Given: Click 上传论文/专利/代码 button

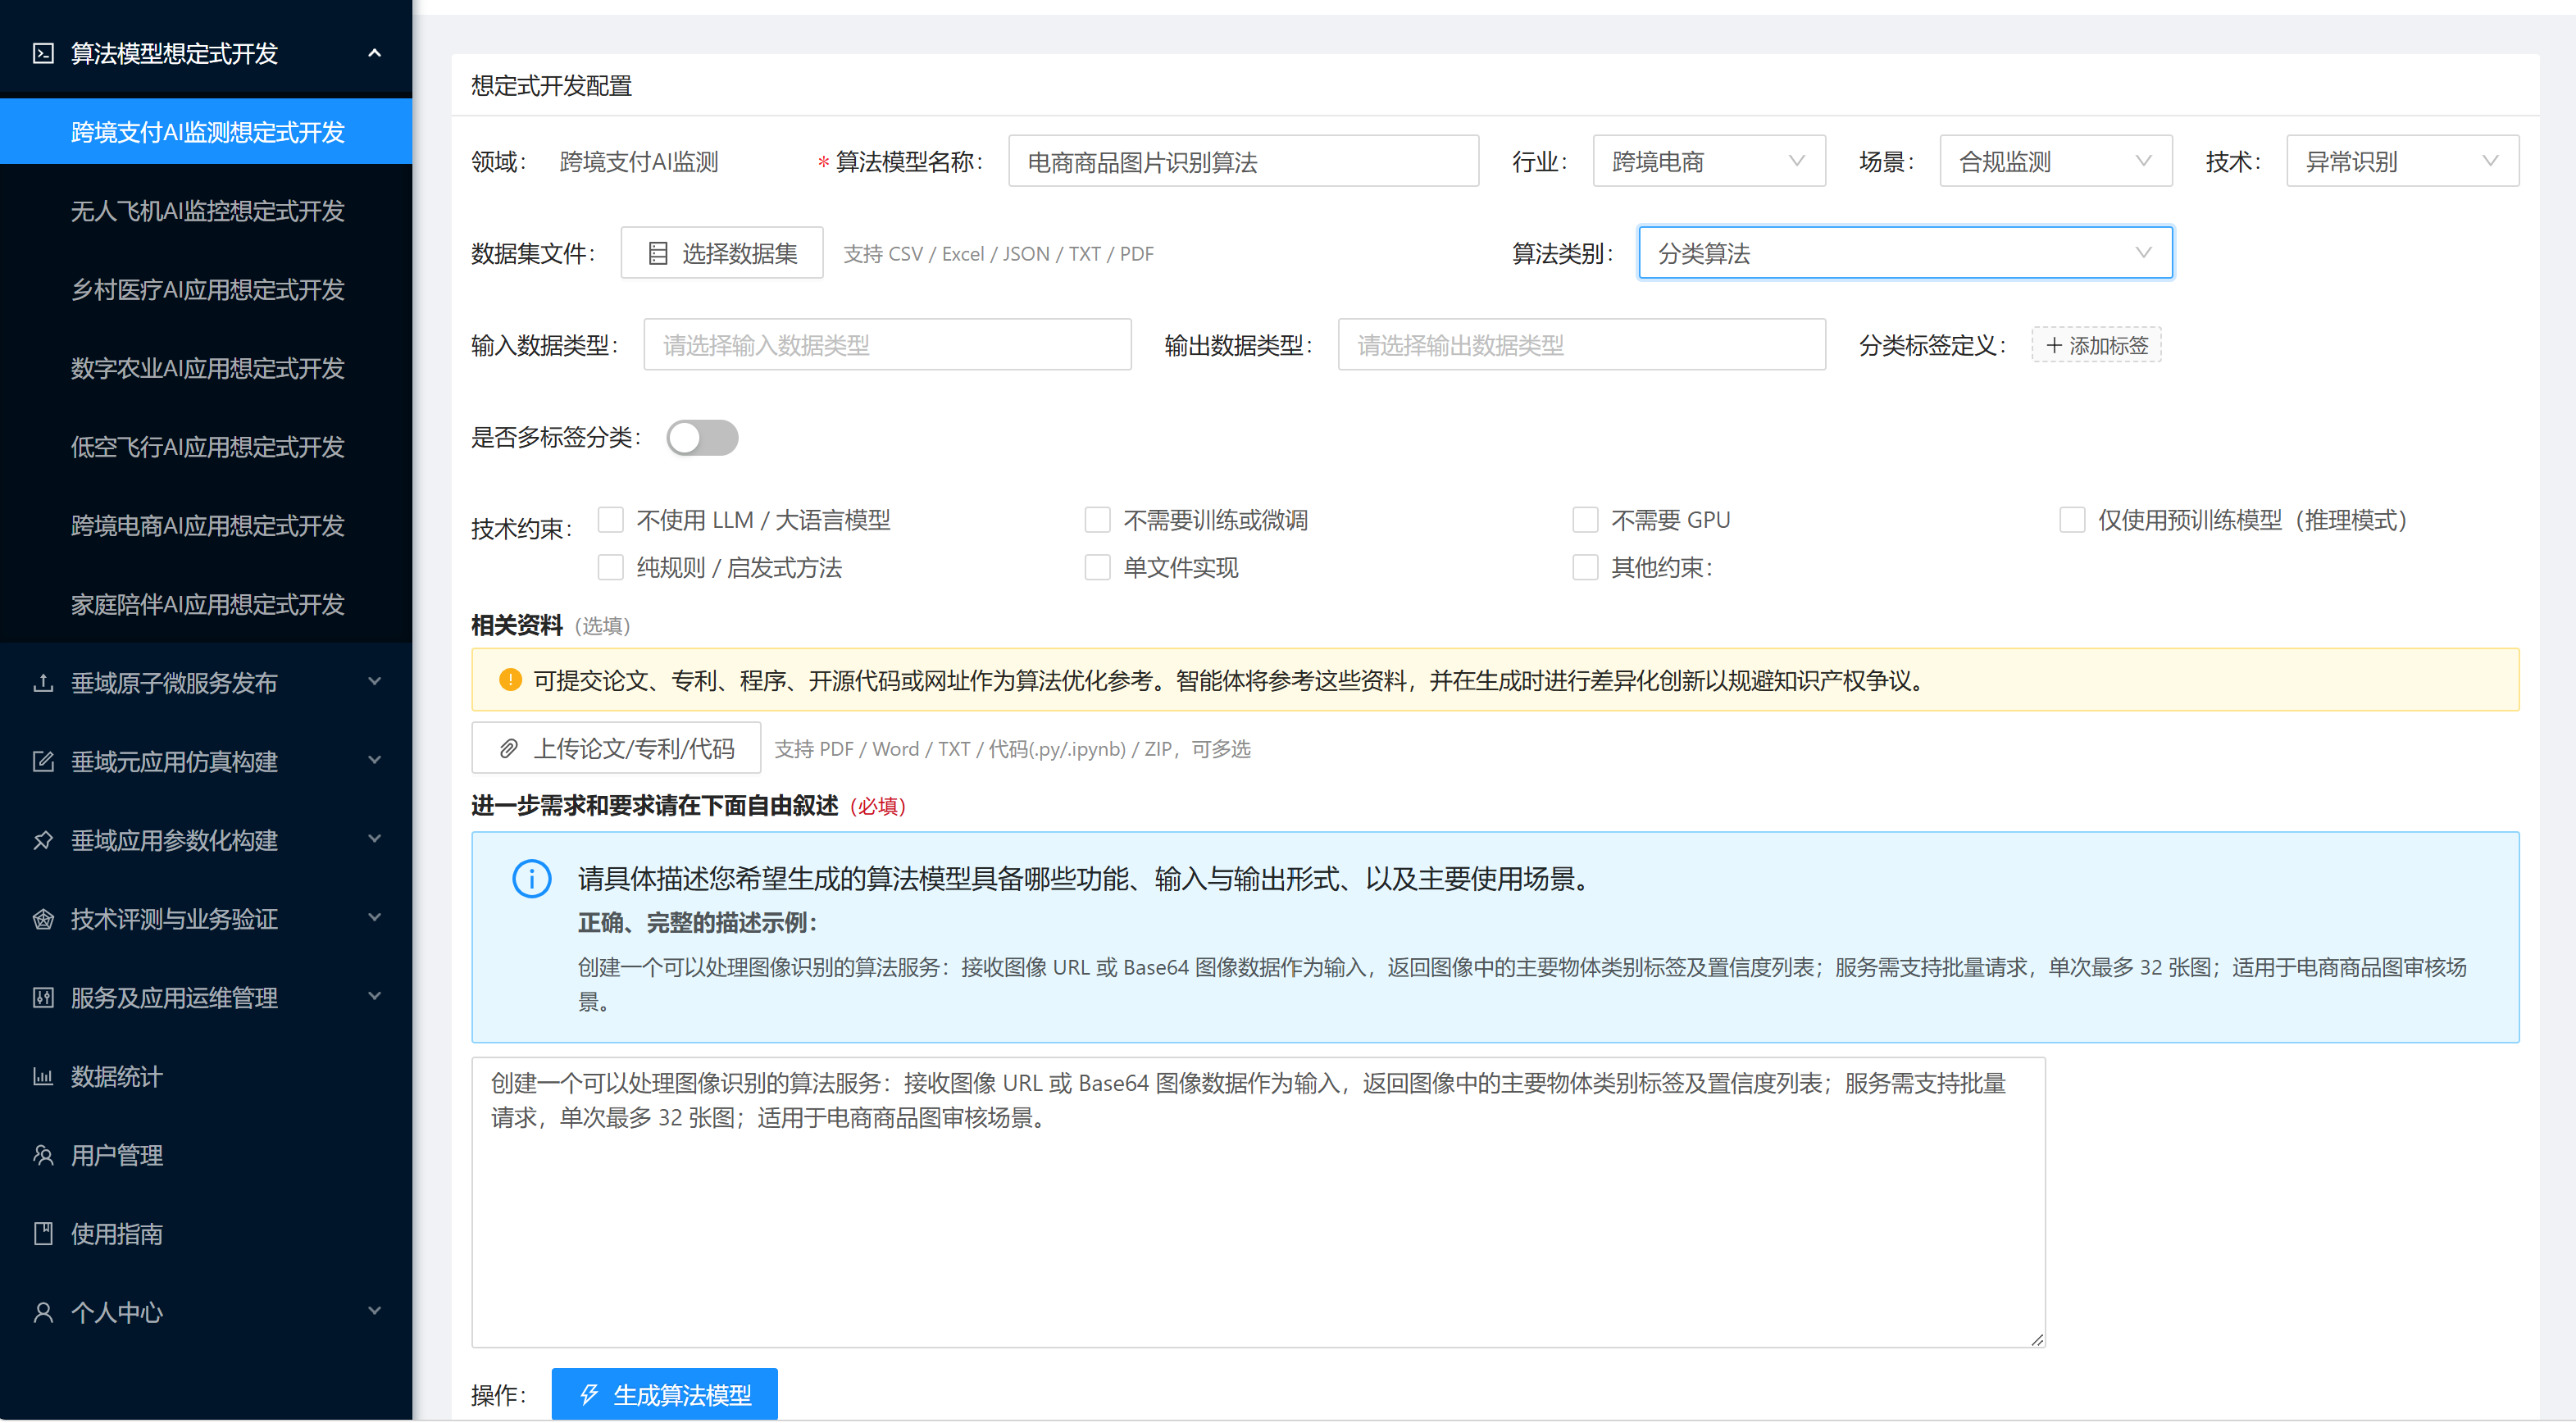Looking at the screenshot, I should [616, 748].
